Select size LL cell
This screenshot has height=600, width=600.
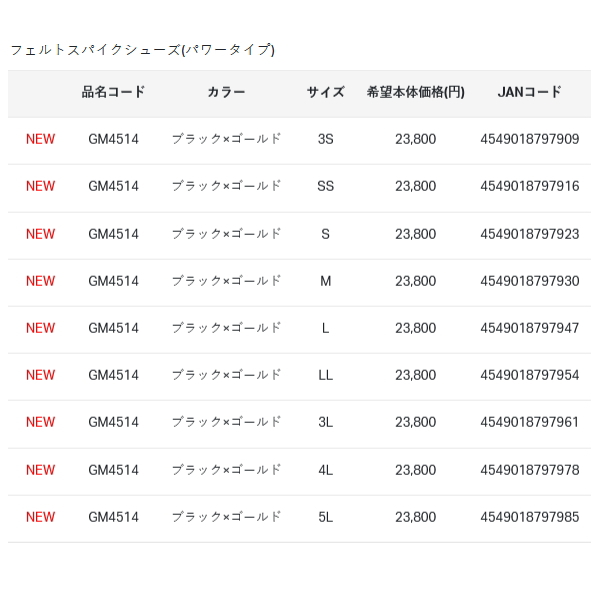[x=325, y=375]
